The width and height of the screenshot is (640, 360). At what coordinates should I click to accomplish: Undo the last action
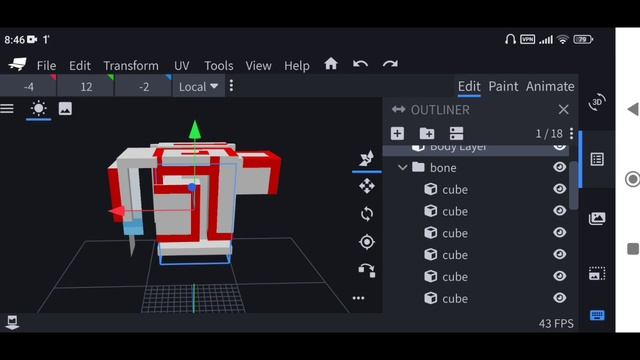pos(360,64)
